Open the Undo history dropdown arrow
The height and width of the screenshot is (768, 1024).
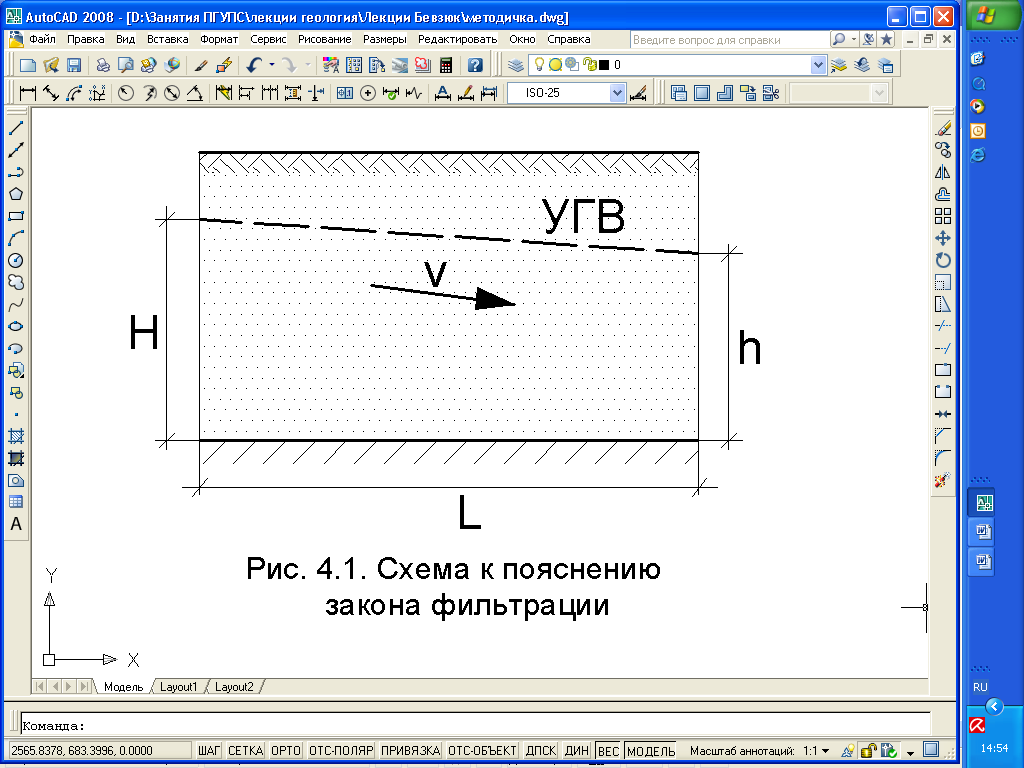(x=272, y=65)
